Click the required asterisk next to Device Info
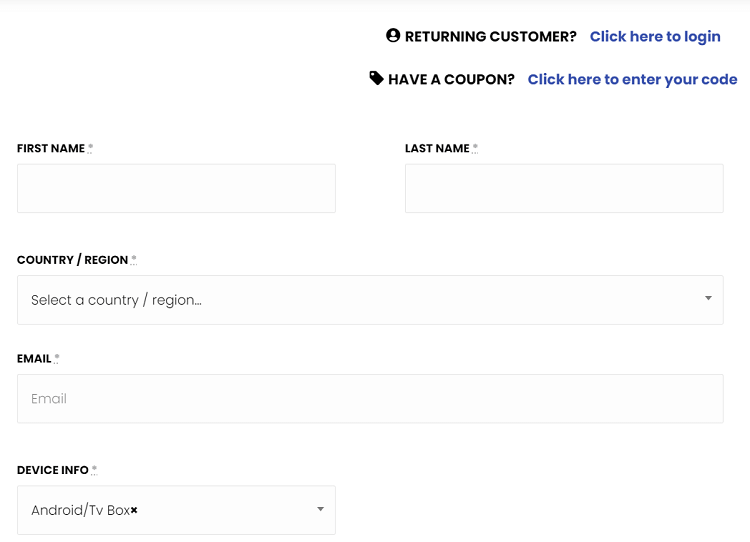 tap(94, 469)
